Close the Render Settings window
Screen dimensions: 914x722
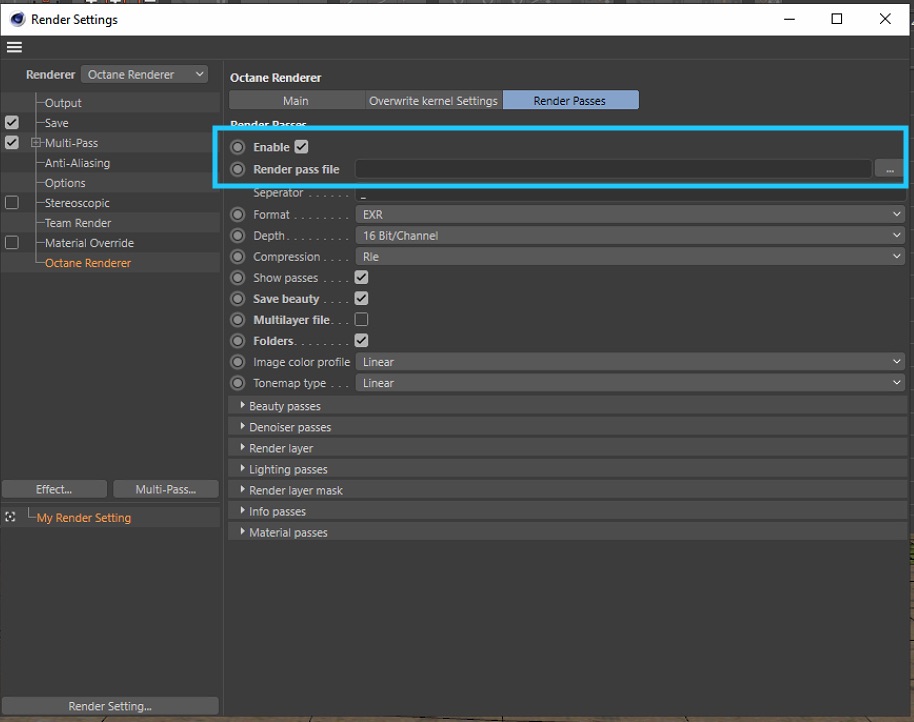tap(885, 19)
